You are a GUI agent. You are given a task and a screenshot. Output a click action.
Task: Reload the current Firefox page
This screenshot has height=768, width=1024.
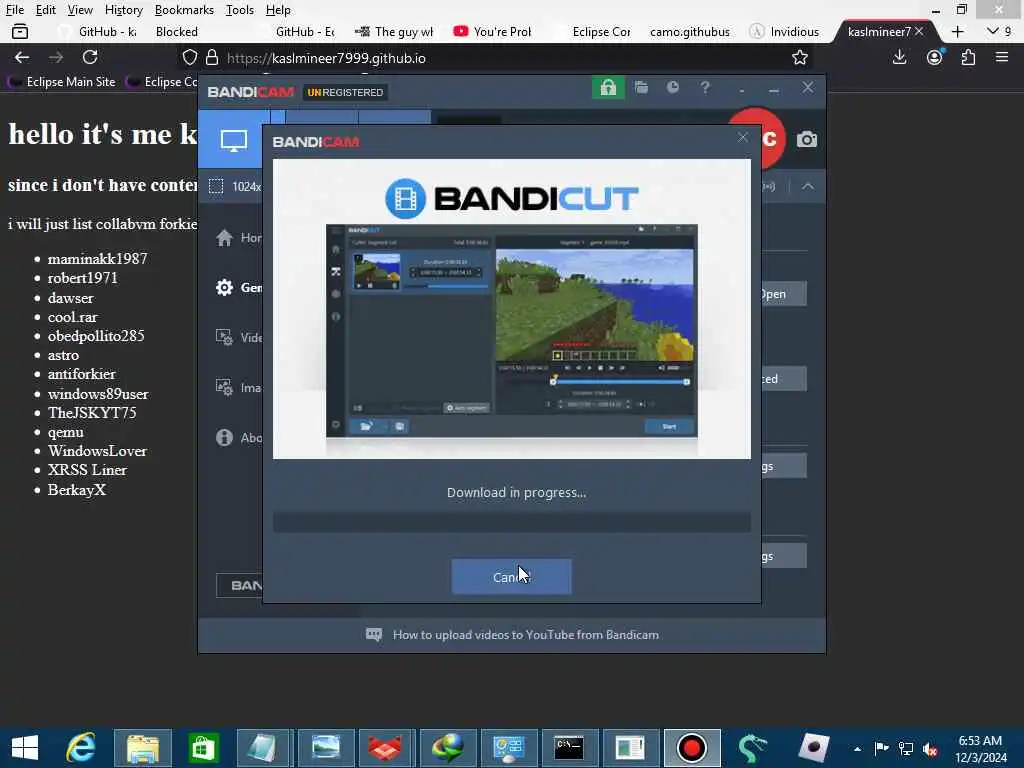pos(90,57)
